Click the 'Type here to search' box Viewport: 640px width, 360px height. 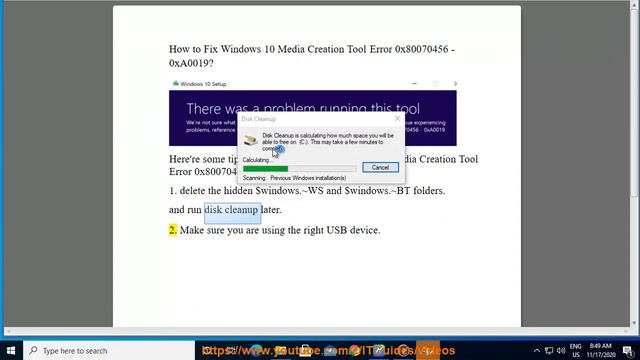coord(109,351)
